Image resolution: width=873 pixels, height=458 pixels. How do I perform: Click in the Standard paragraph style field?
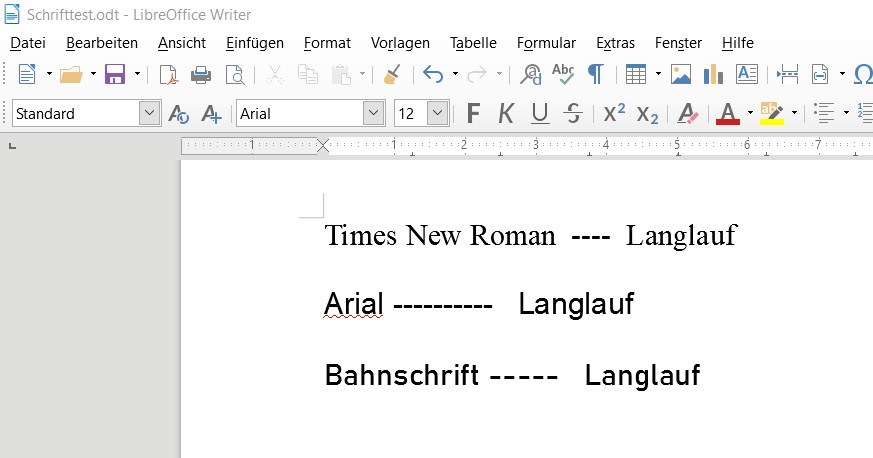click(76, 114)
